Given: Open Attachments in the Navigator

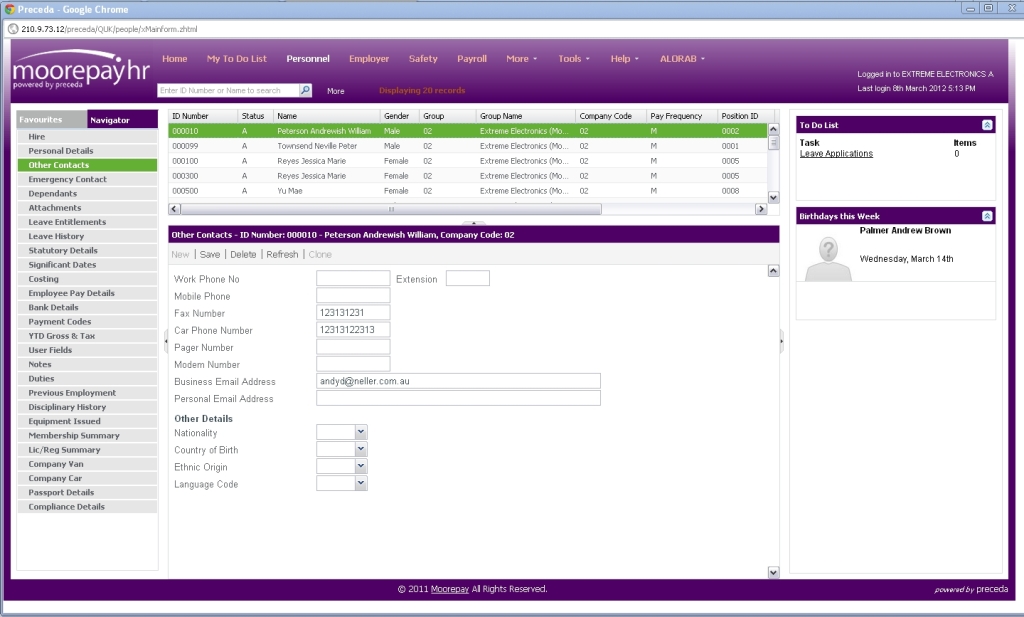Looking at the screenshot, I should pyautogui.click(x=88, y=208).
